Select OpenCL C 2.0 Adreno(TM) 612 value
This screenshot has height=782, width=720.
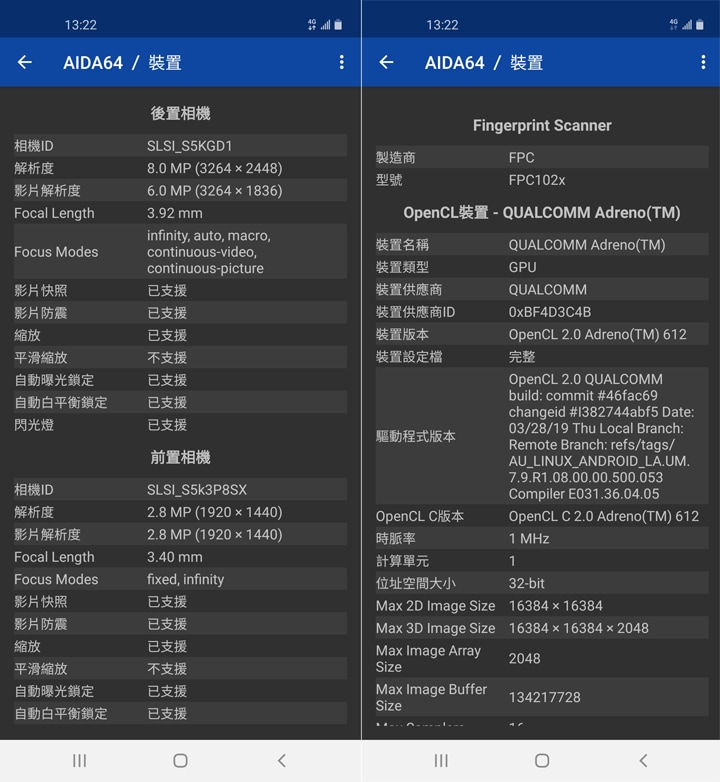click(x=603, y=516)
